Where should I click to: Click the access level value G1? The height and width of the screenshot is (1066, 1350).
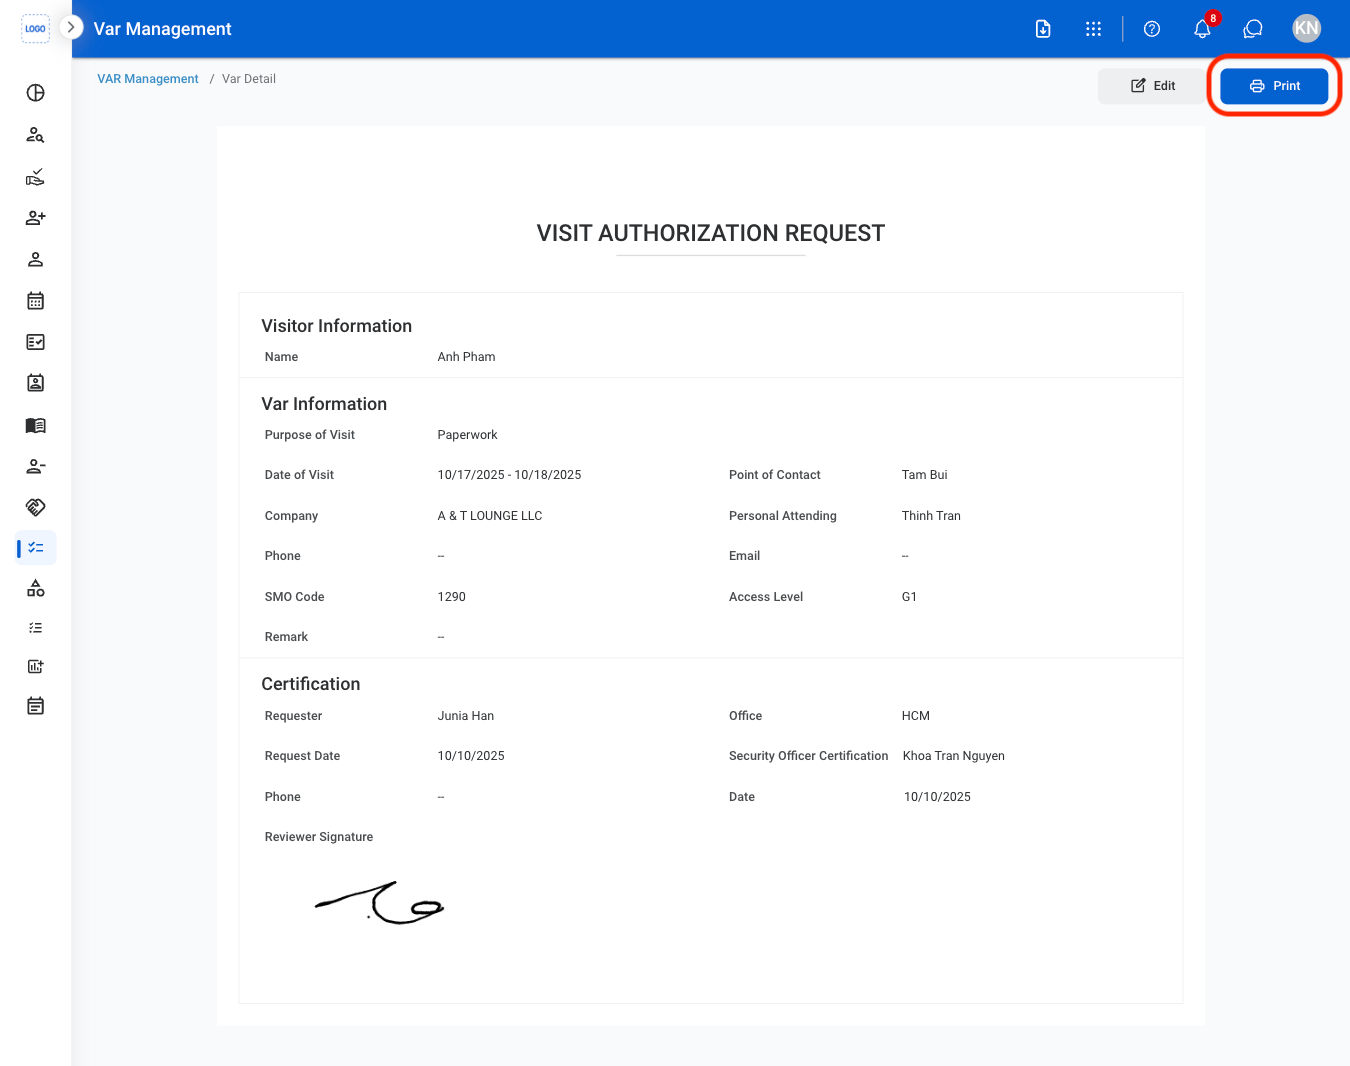click(x=909, y=597)
